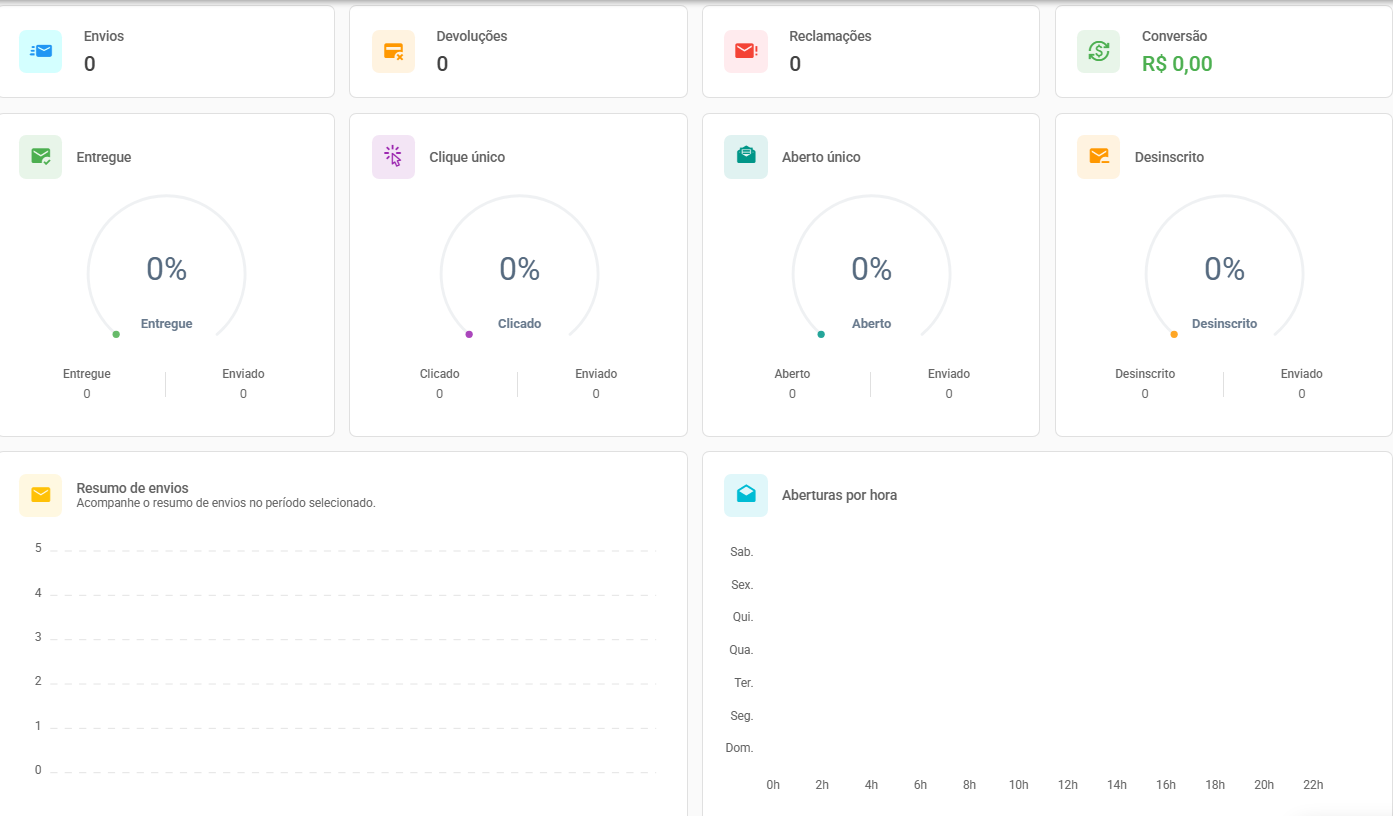Click the orange Devoluções icon

(393, 51)
